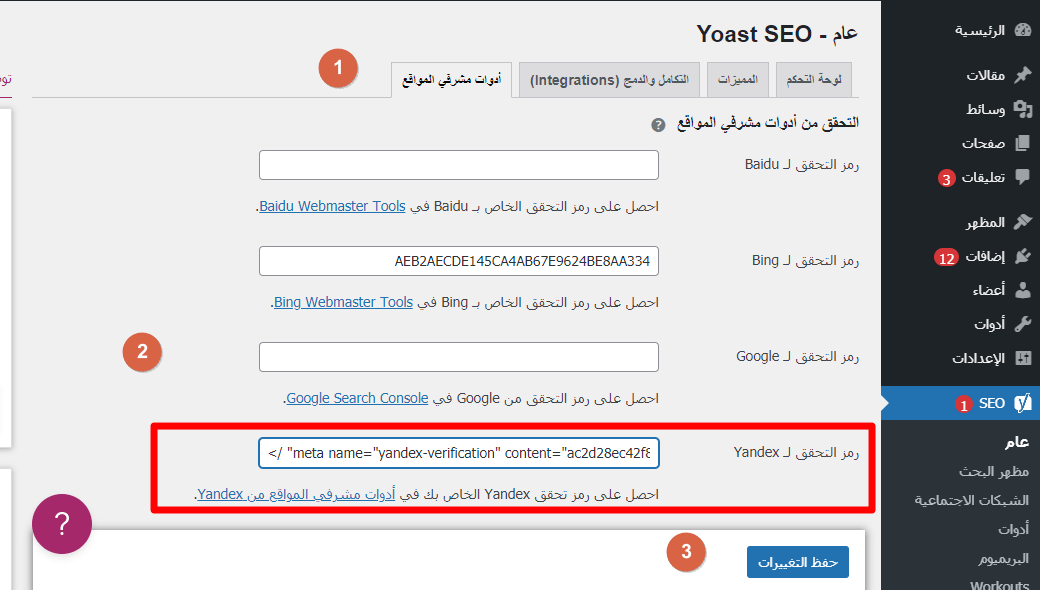Select the SEO sidebar menu item
Viewport: 1040px width, 590px height.
[x=960, y=403]
